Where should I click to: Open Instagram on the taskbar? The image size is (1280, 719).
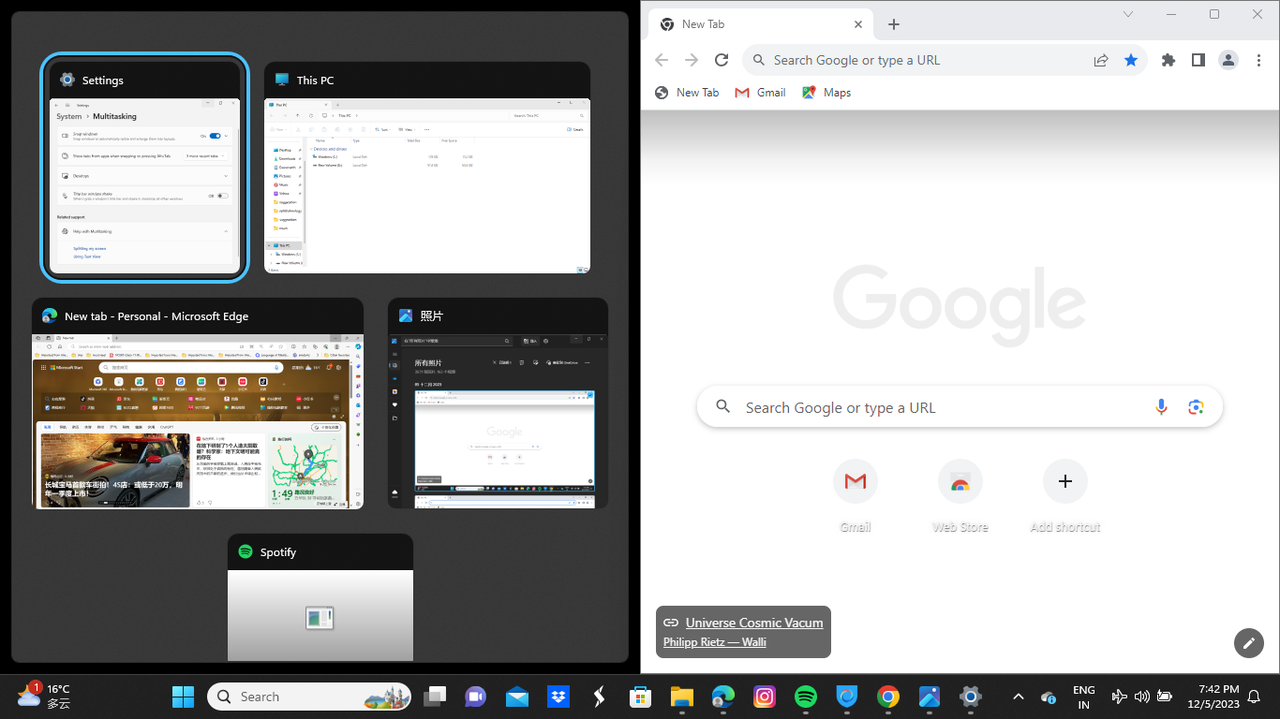point(764,697)
